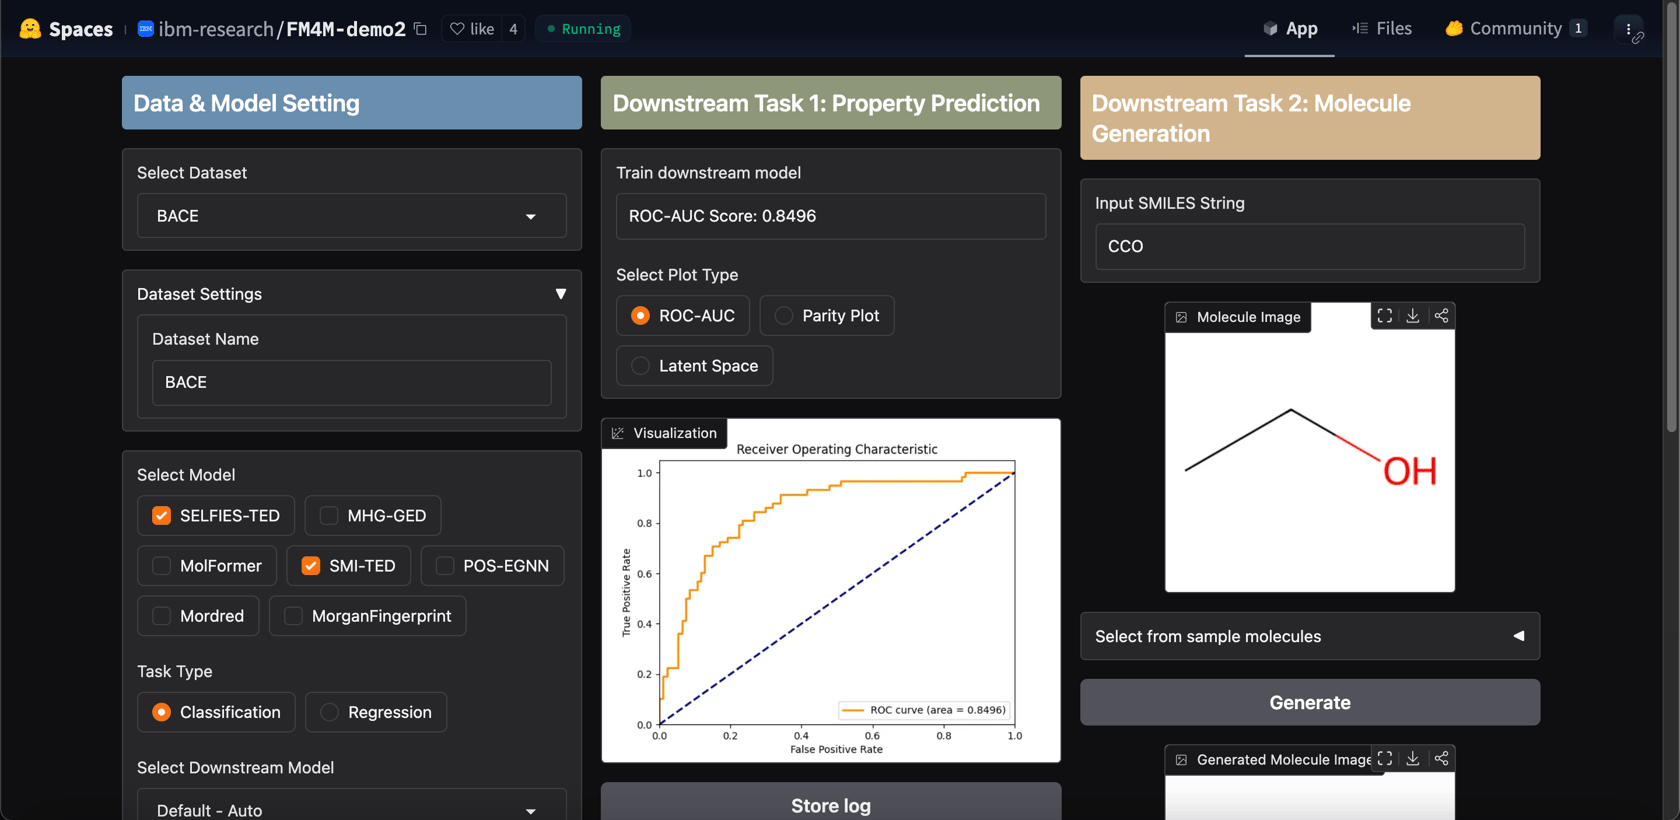Switch to the Files tab
The height and width of the screenshot is (820, 1680).
[x=1382, y=29]
